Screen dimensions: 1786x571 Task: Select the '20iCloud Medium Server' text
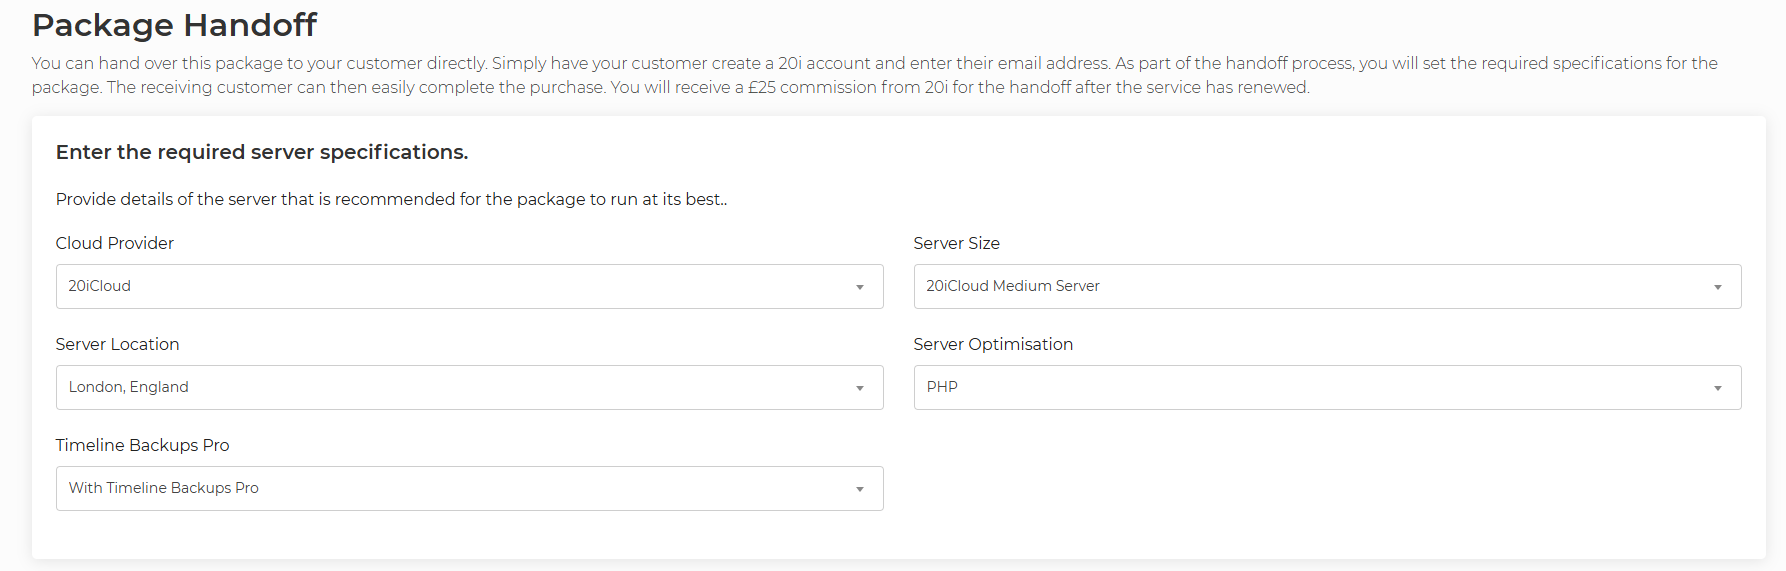pyautogui.click(x=1012, y=286)
